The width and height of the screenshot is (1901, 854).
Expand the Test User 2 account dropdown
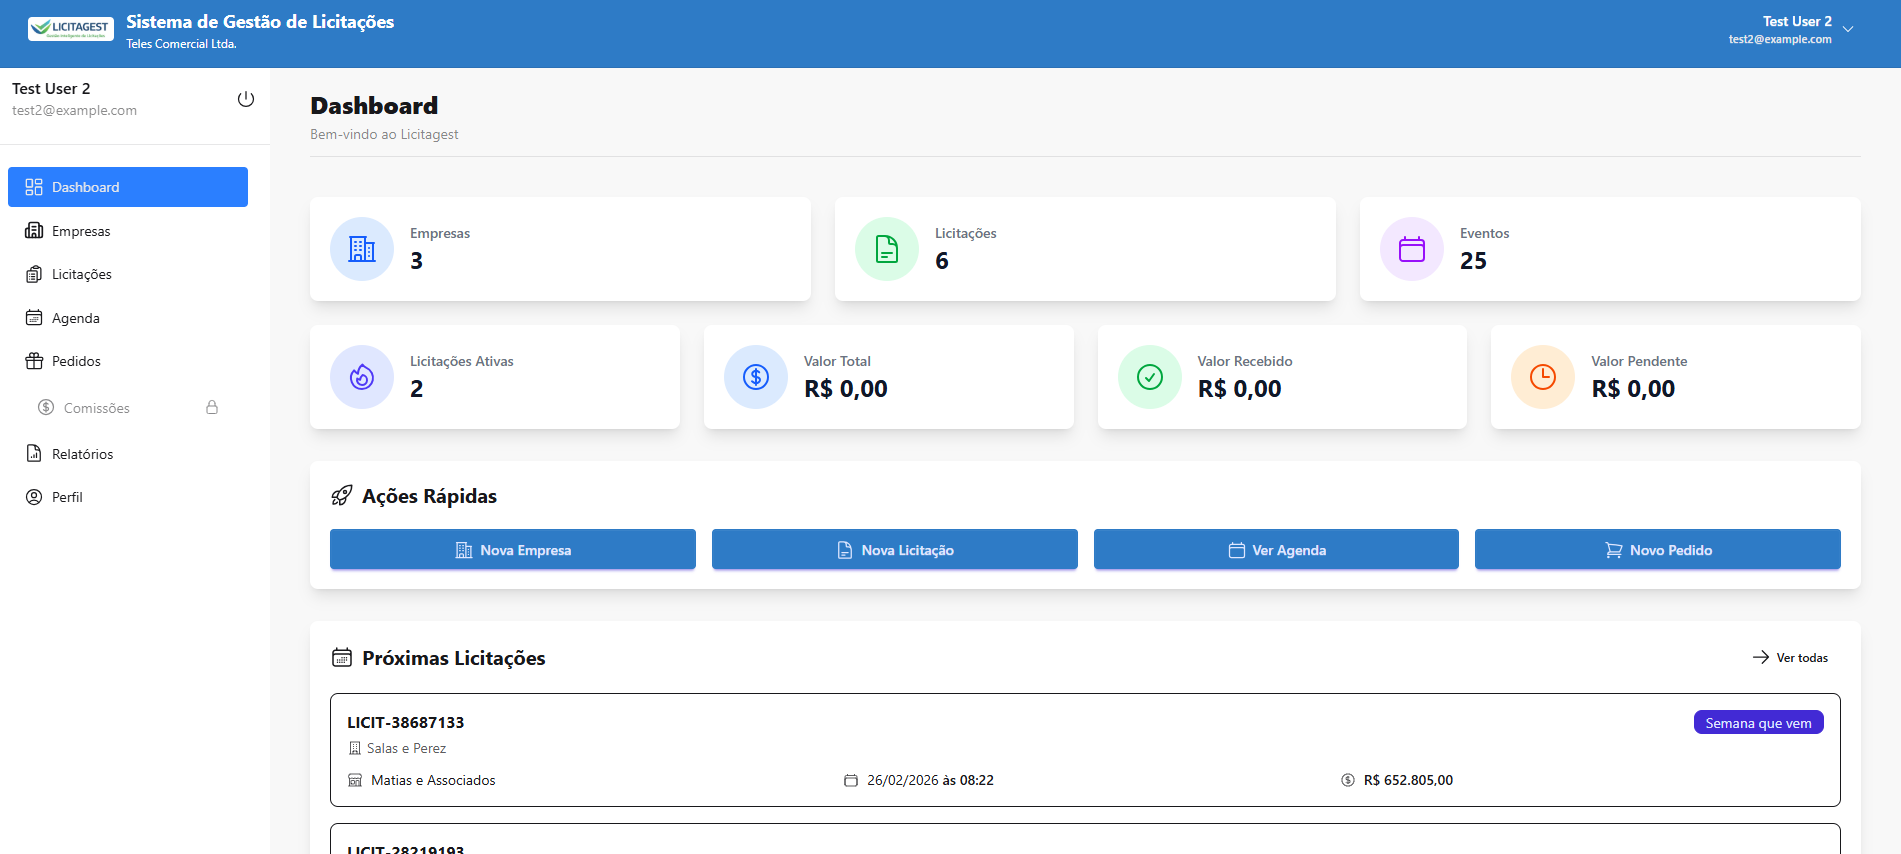click(1847, 29)
